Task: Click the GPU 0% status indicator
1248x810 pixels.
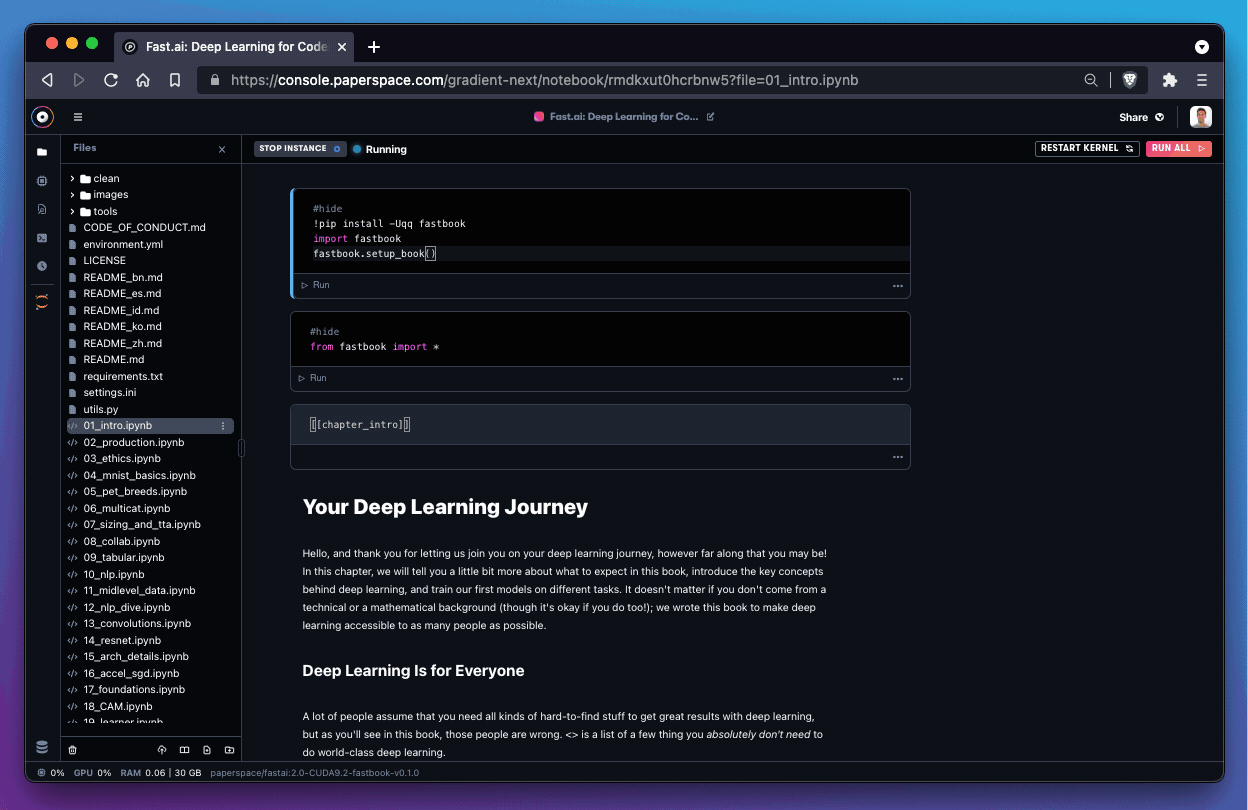Action: pyautogui.click(x=92, y=773)
